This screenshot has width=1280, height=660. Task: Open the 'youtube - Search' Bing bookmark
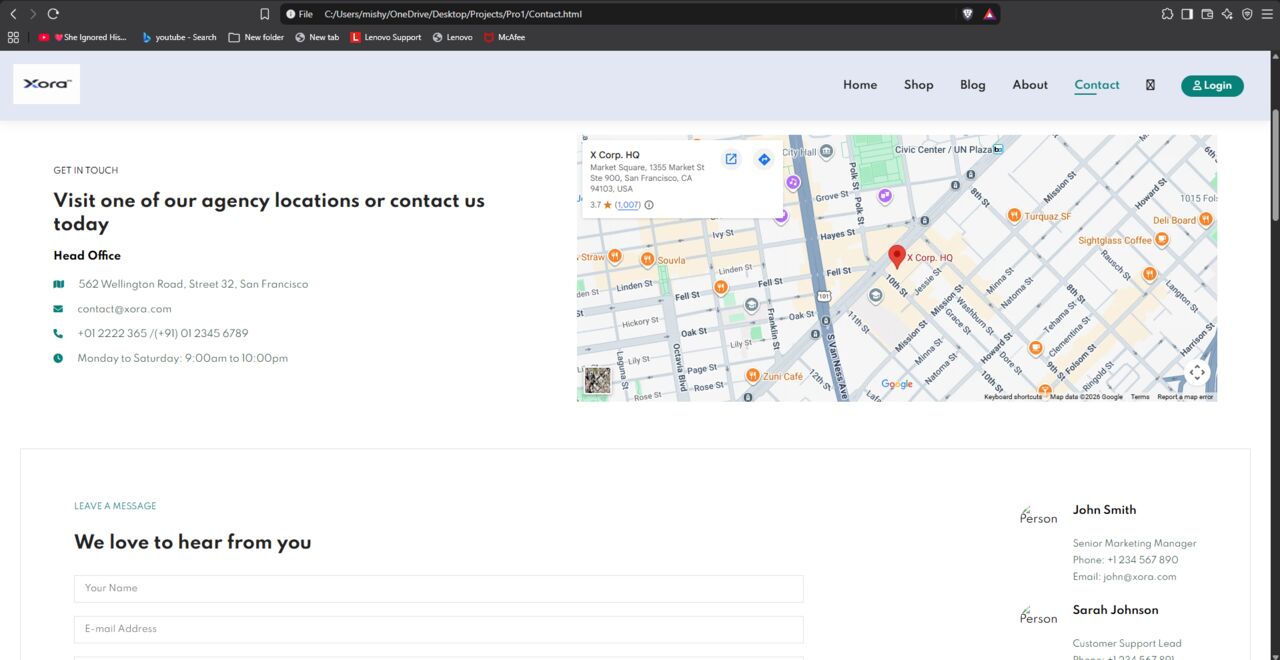tap(179, 37)
